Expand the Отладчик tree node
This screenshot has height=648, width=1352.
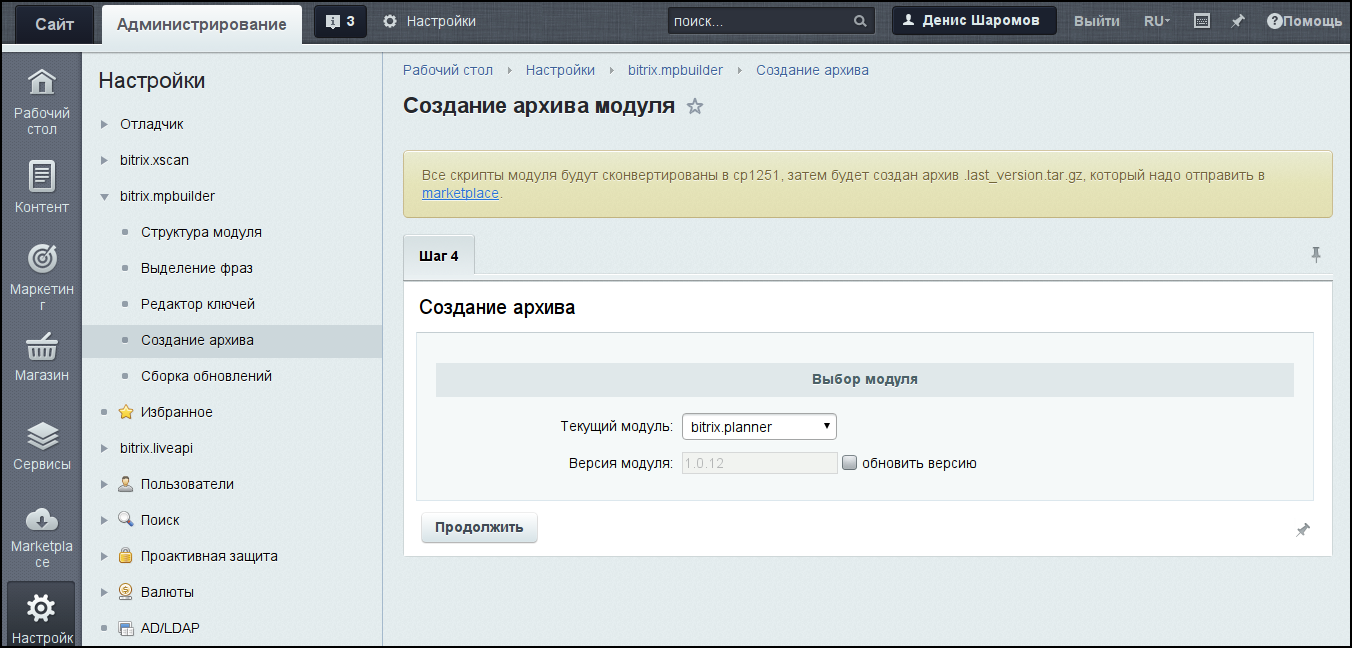[x=104, y=125]
